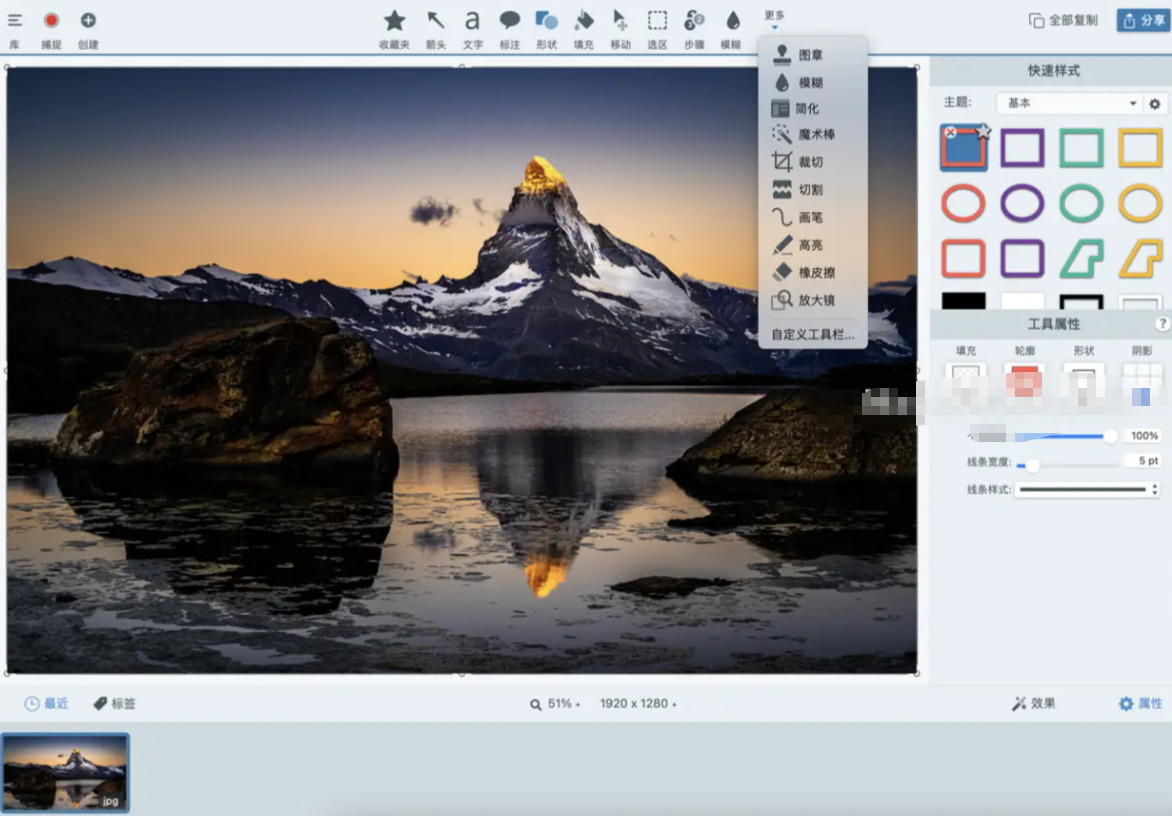
Task: Apply the purple rectangle quick style
Action: click(1022, 147)
